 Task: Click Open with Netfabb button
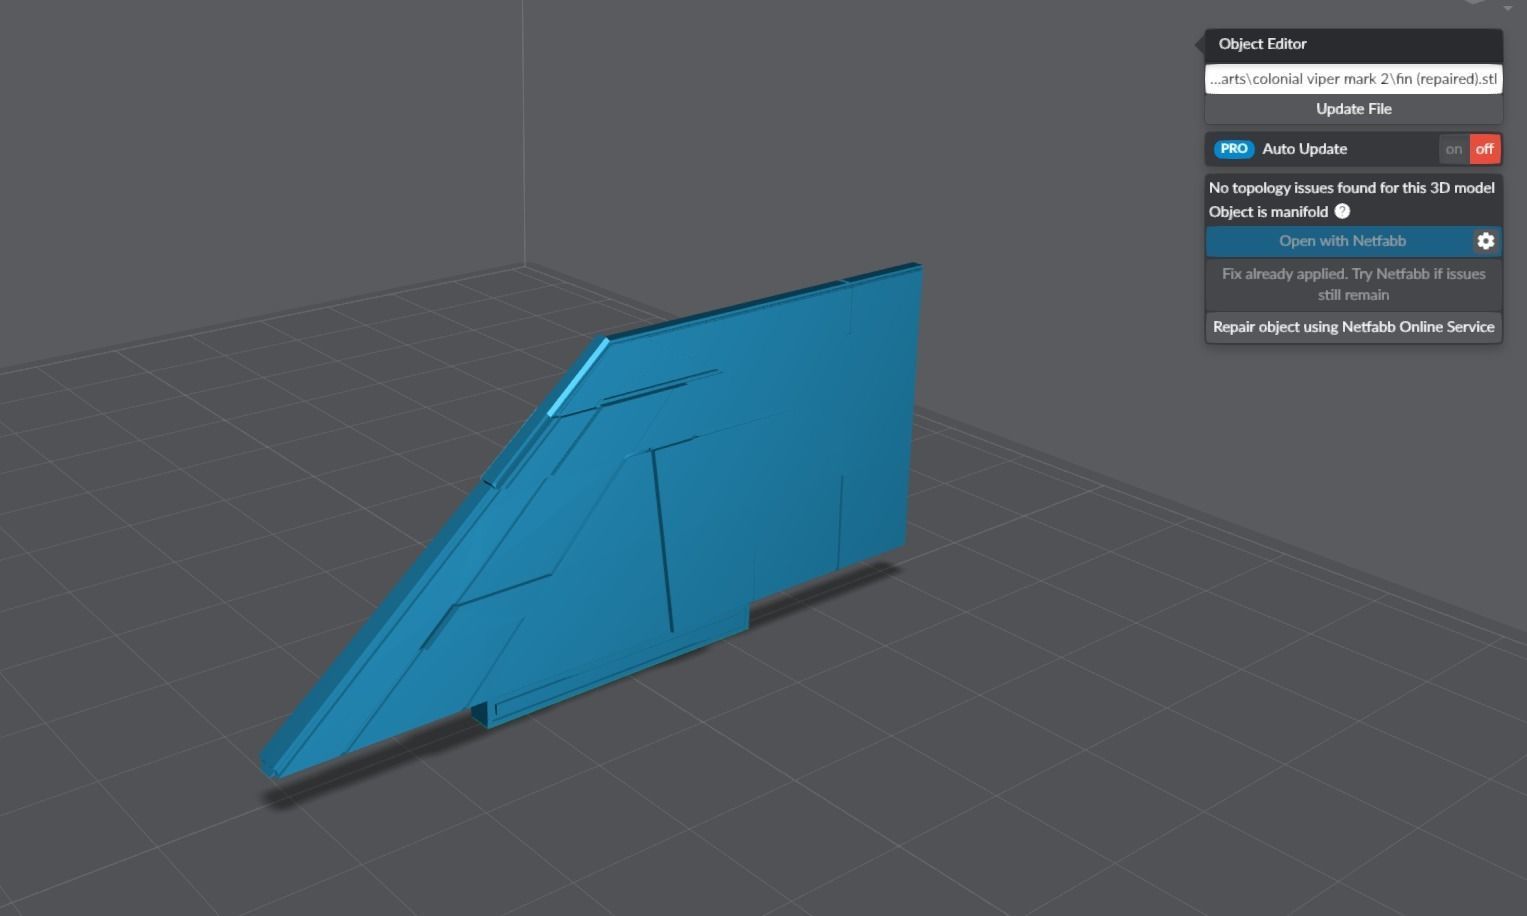tap(1340, 241)
